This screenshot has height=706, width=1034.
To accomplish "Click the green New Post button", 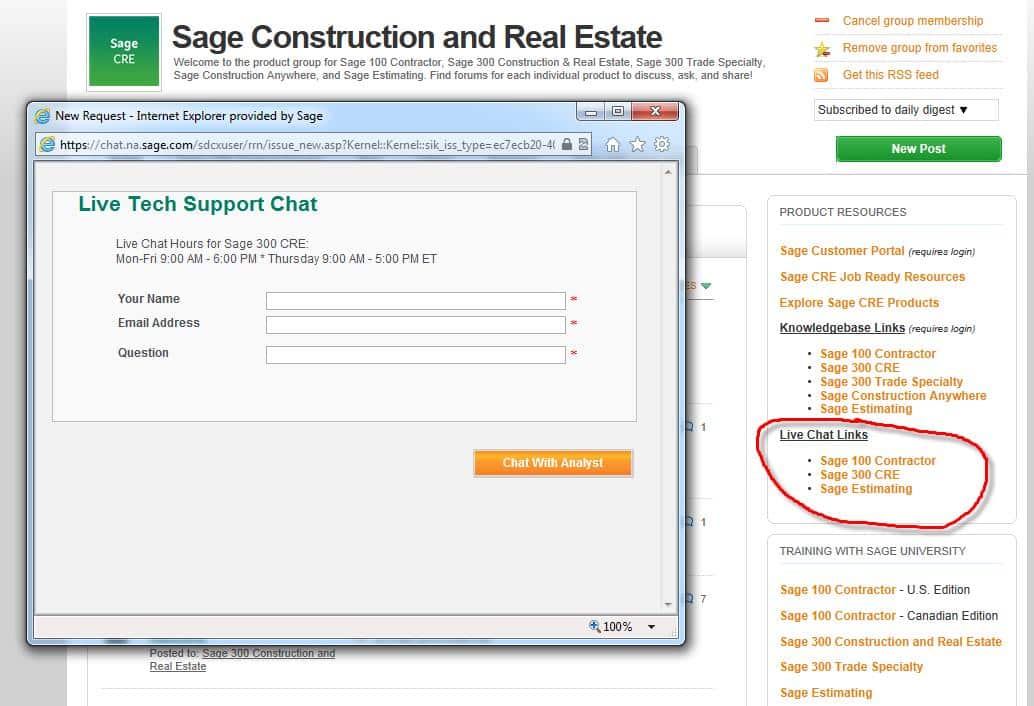I will tap(919, 149).
